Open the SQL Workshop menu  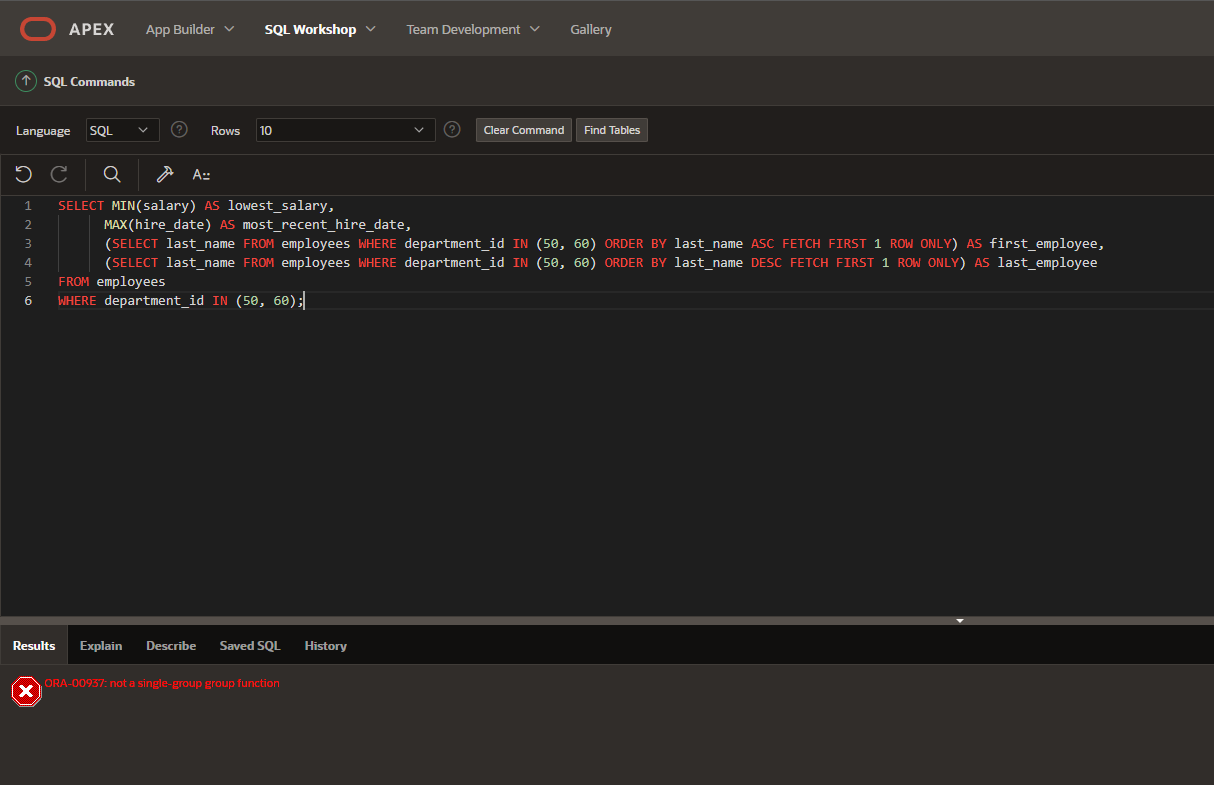[x=320, y=29]
